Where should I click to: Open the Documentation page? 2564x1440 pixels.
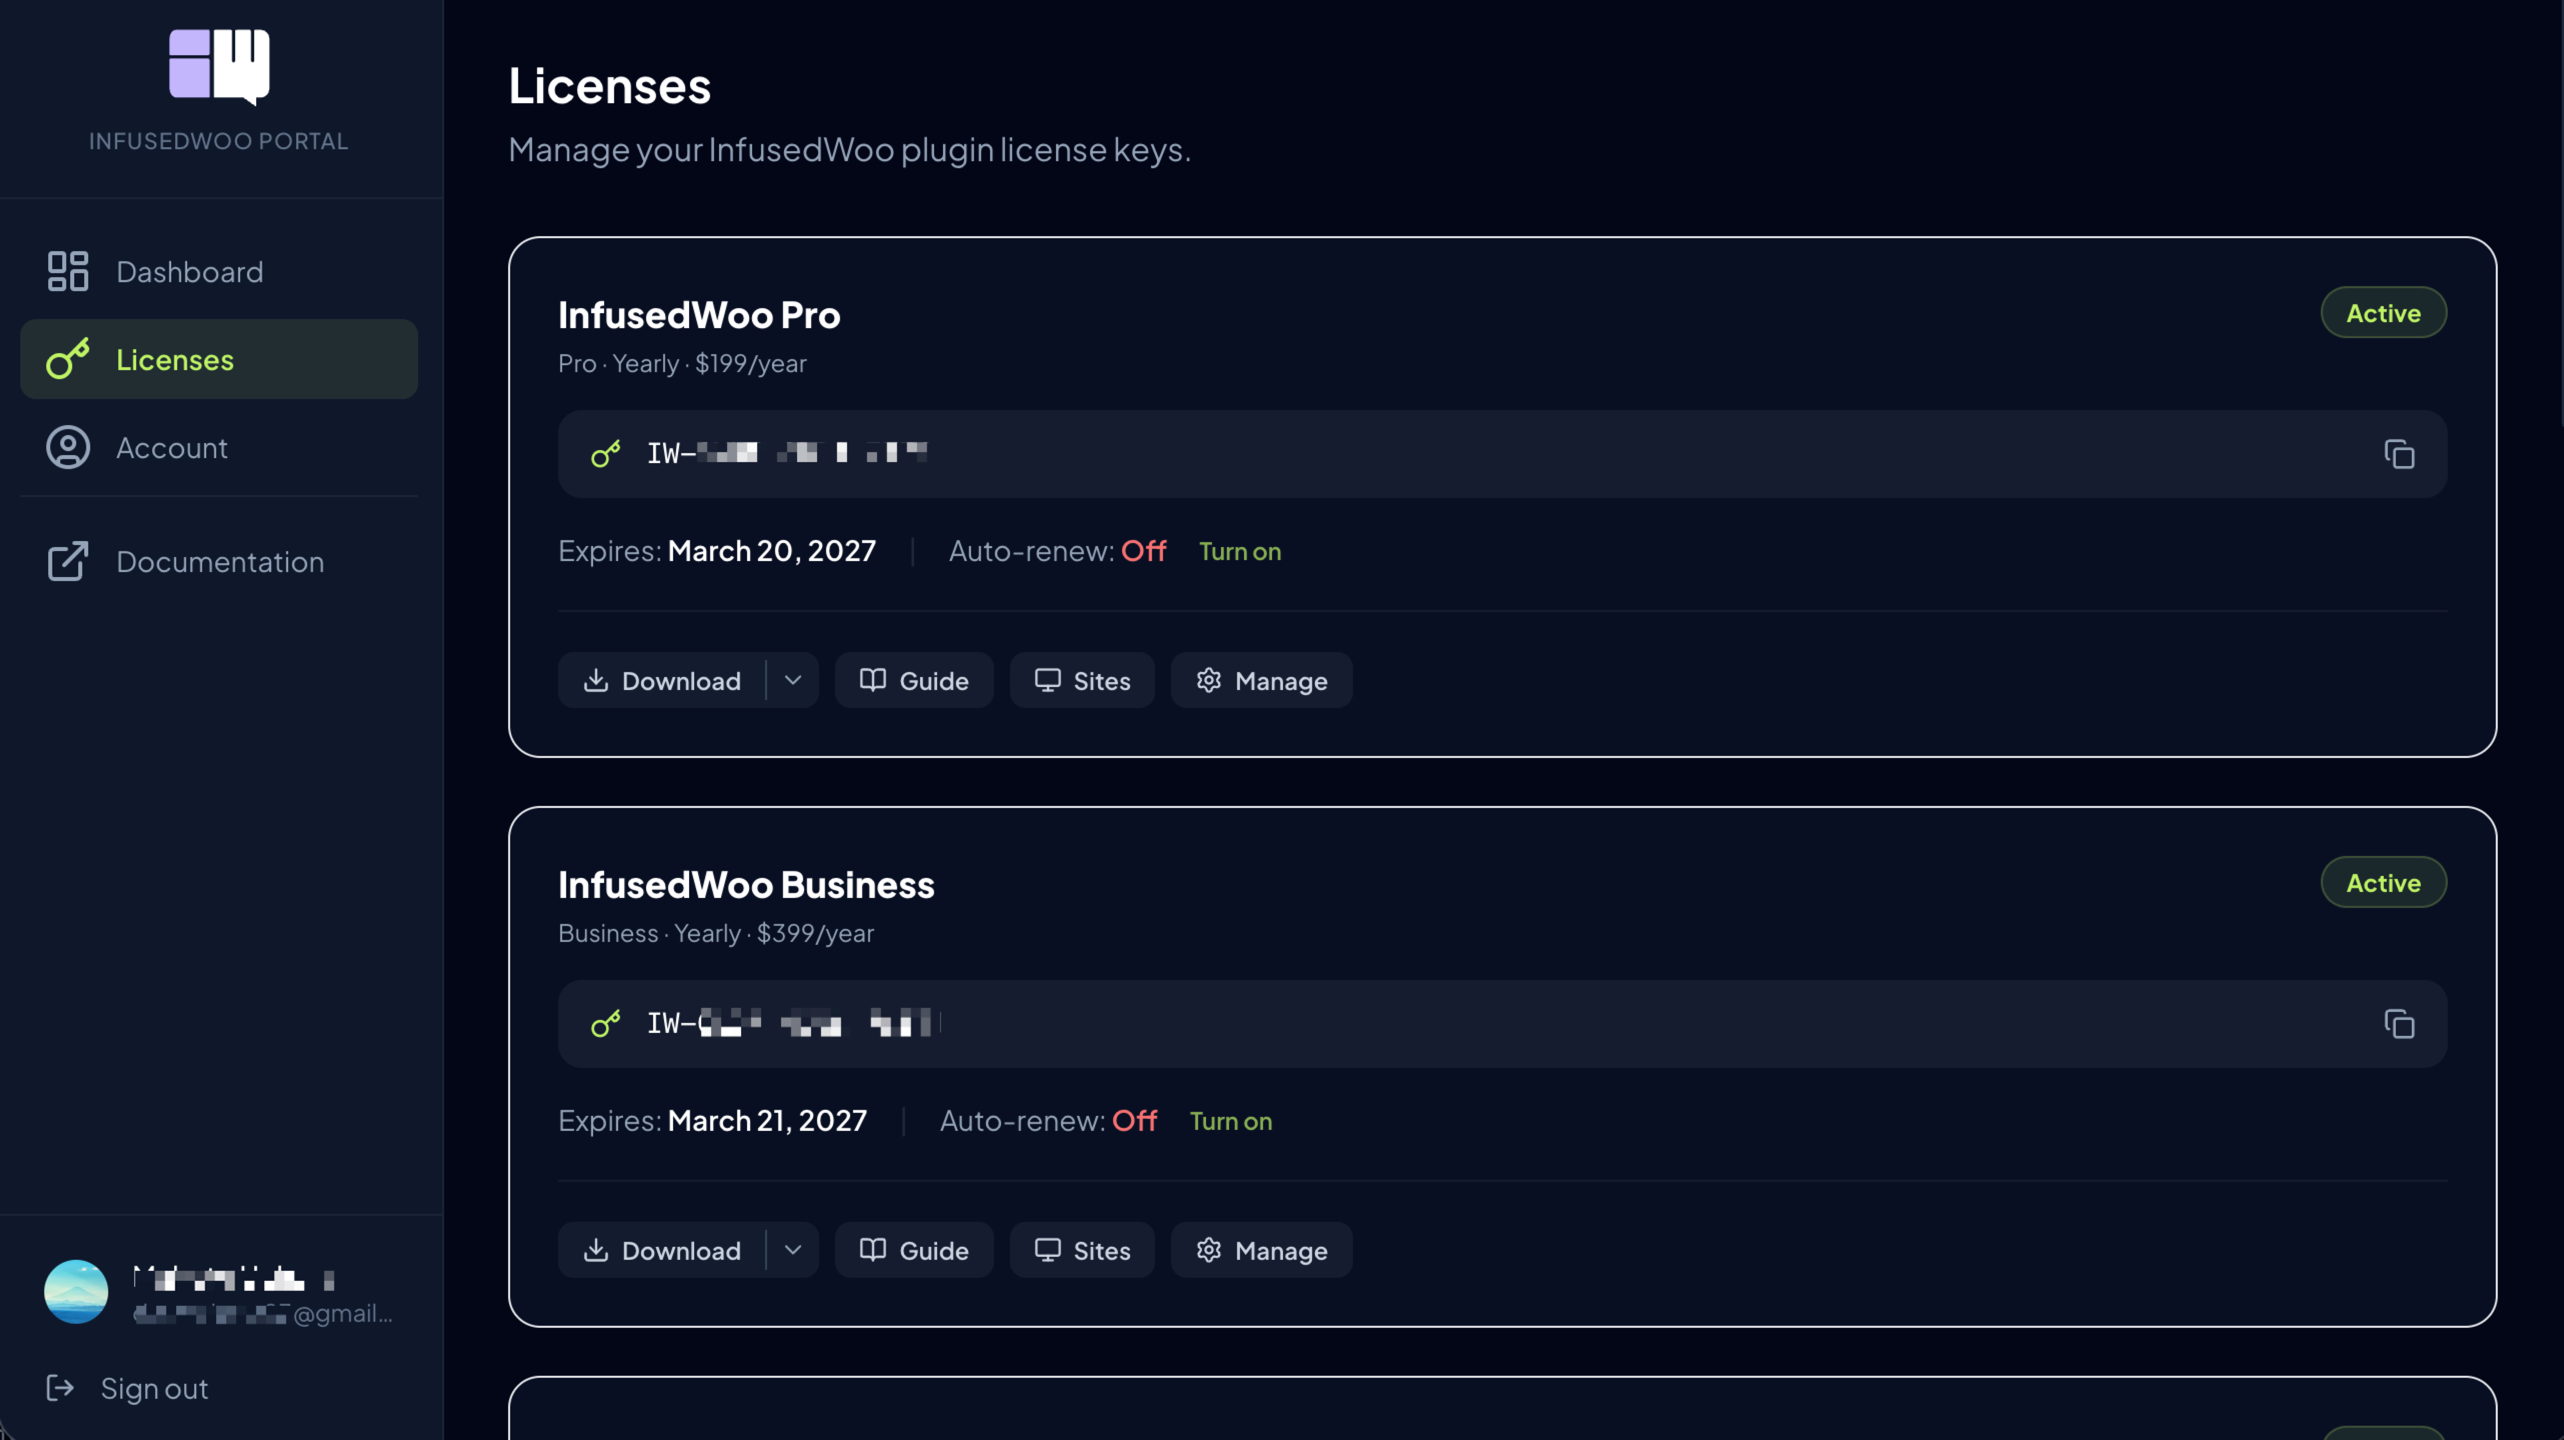[x=220, y=561]
